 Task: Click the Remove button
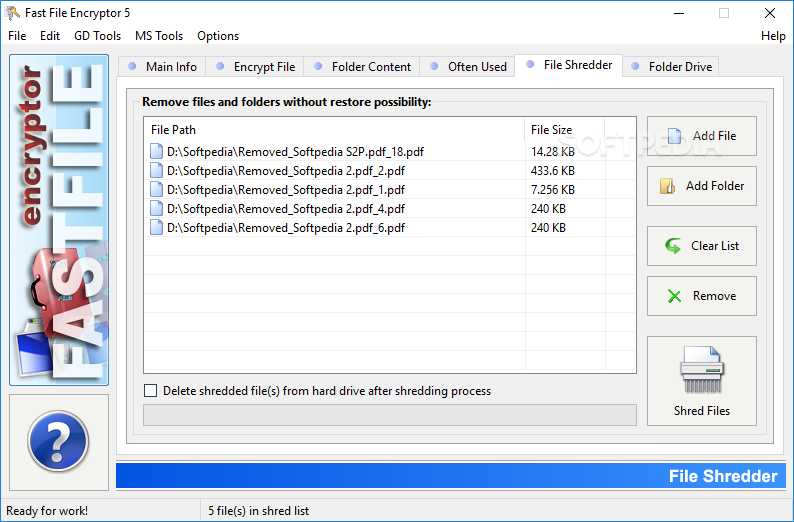pos(702,296)
